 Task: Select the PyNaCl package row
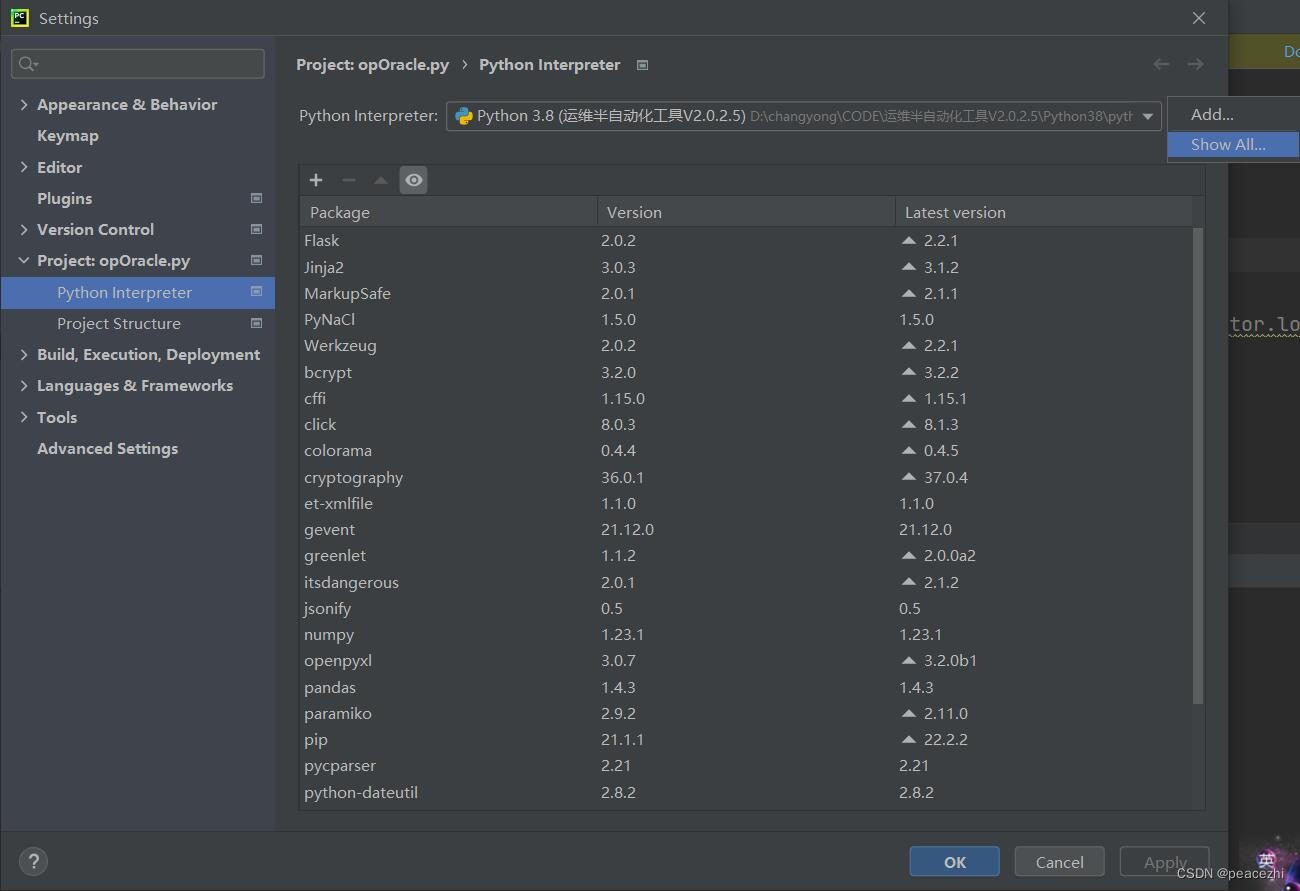[746, 319]
